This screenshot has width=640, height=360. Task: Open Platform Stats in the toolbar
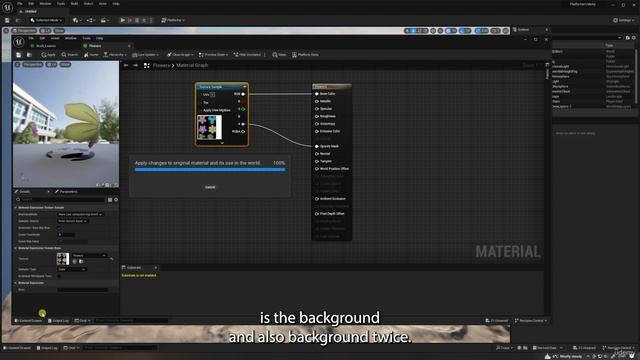(305, 55)
